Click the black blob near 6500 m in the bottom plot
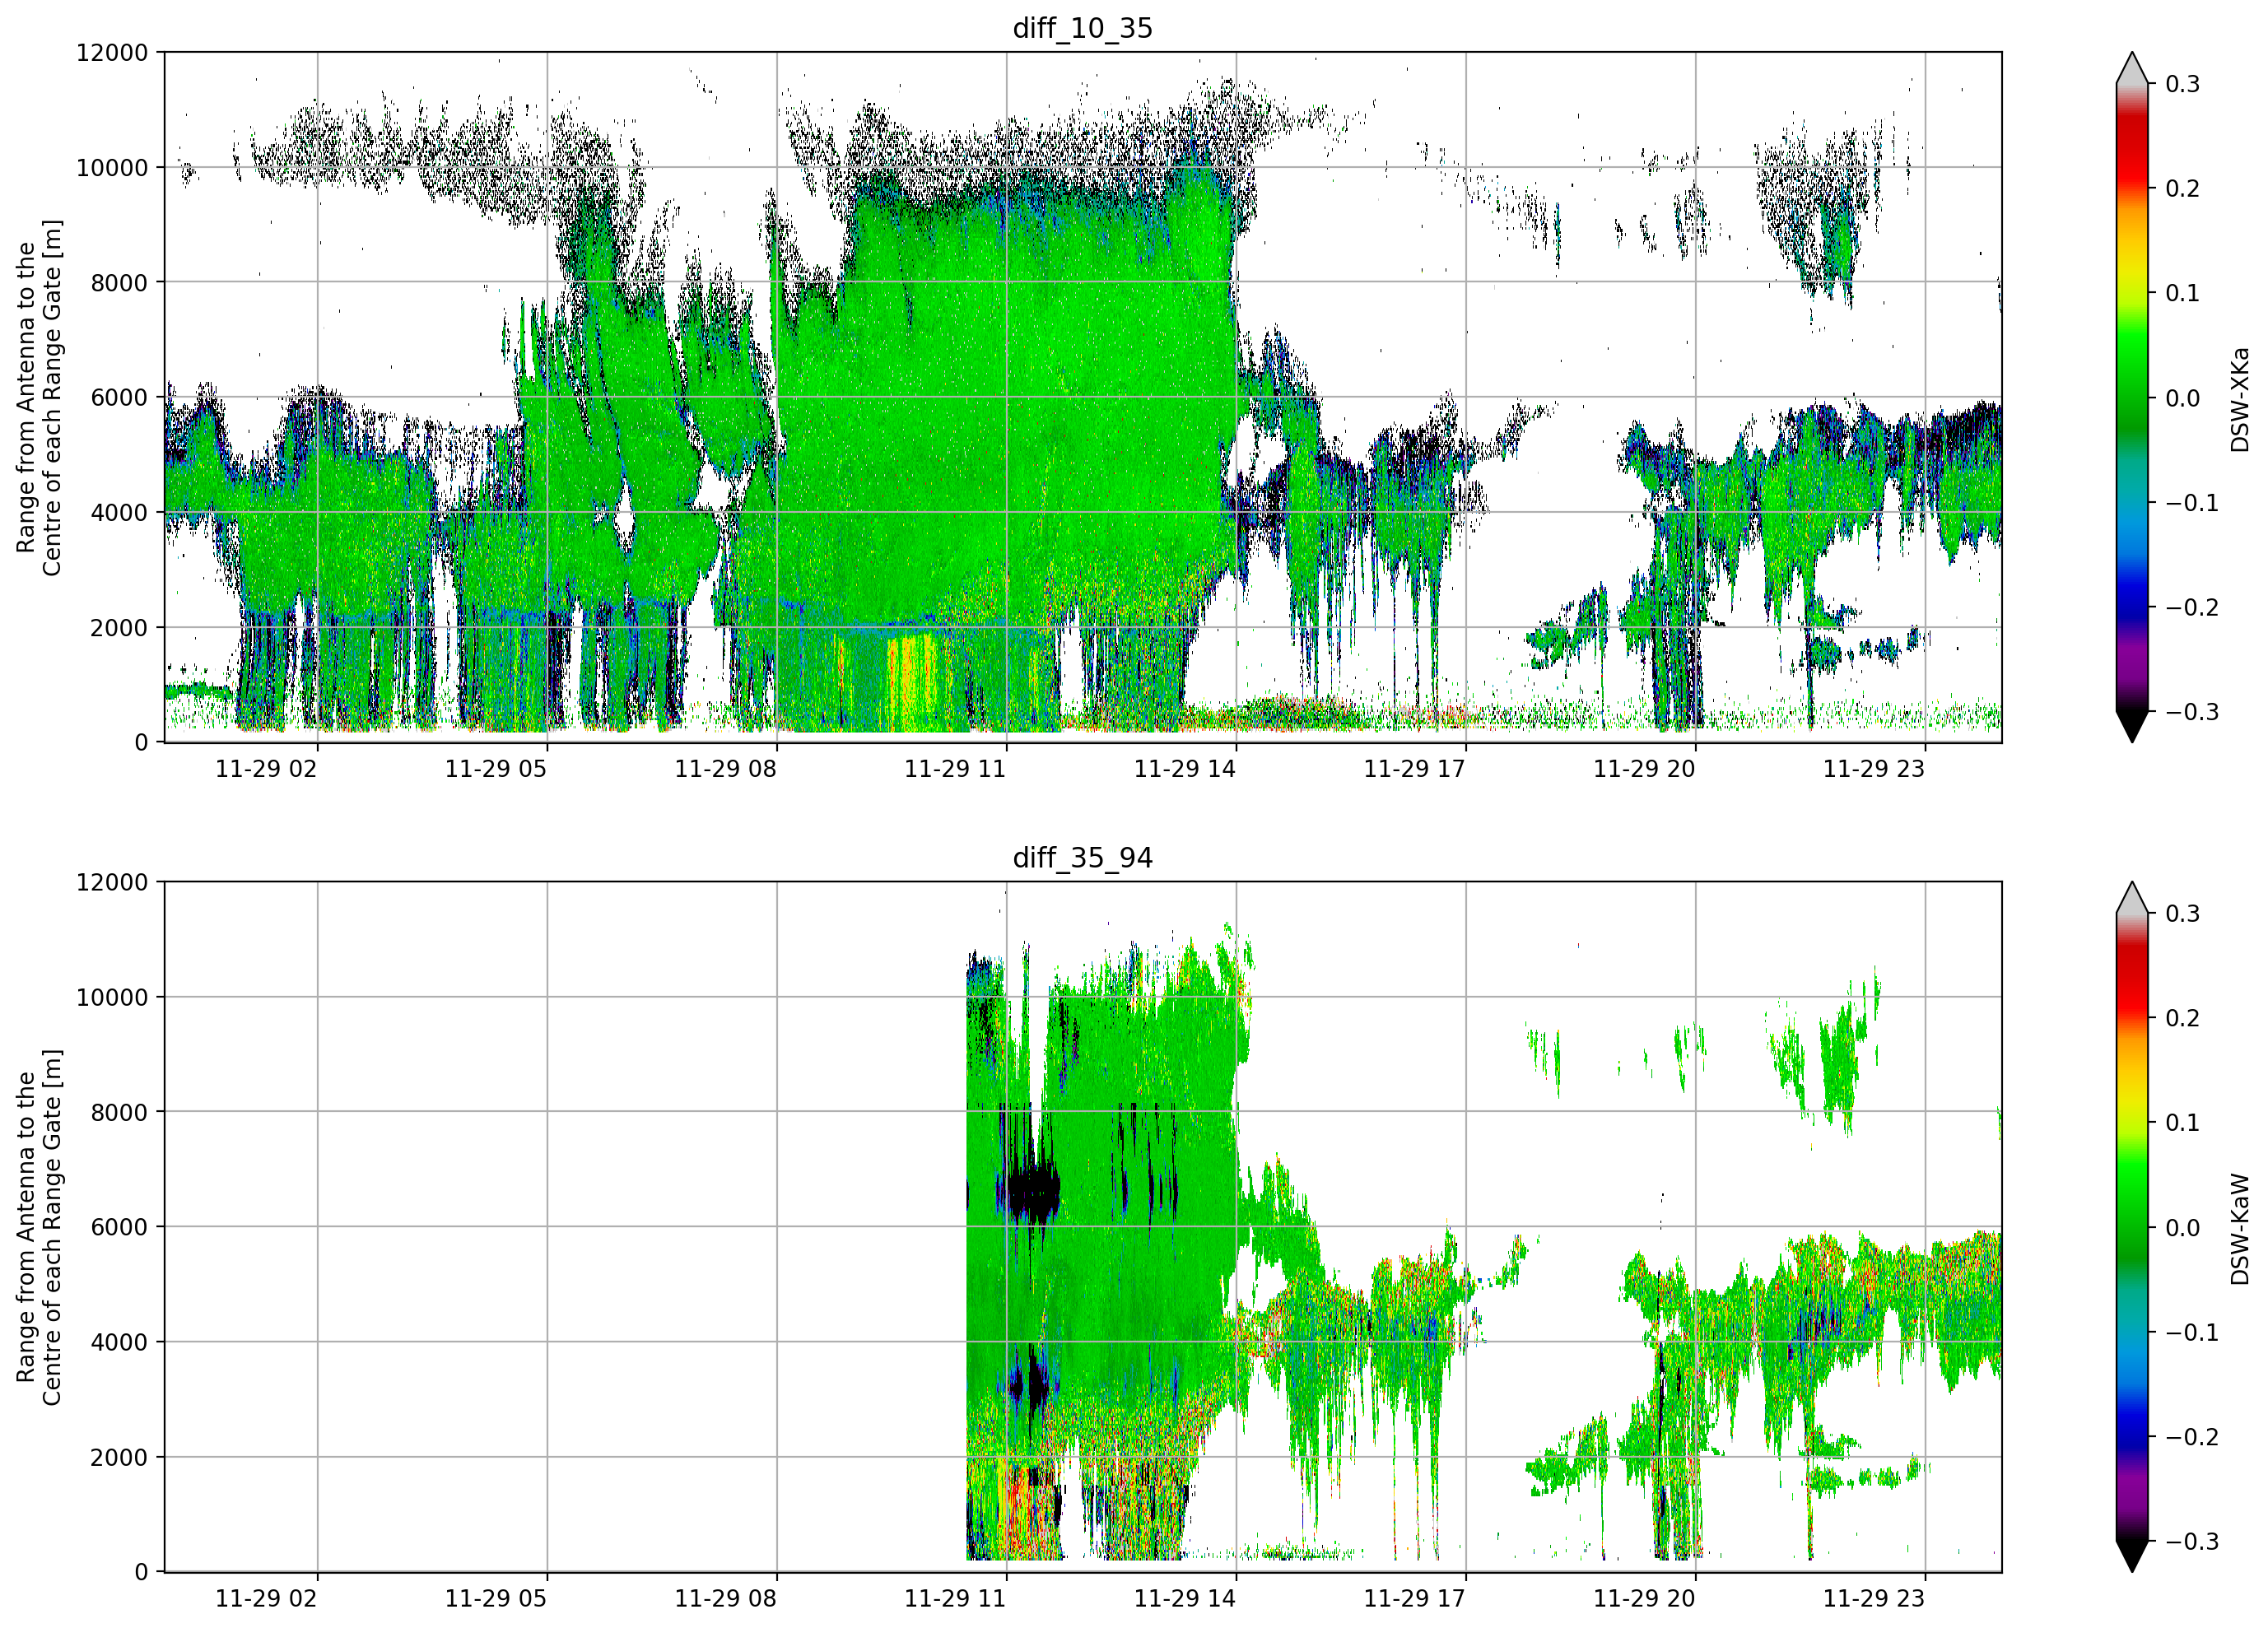The width and height of the screenshot is (2268, 1628). [x=1032, y=1192]
